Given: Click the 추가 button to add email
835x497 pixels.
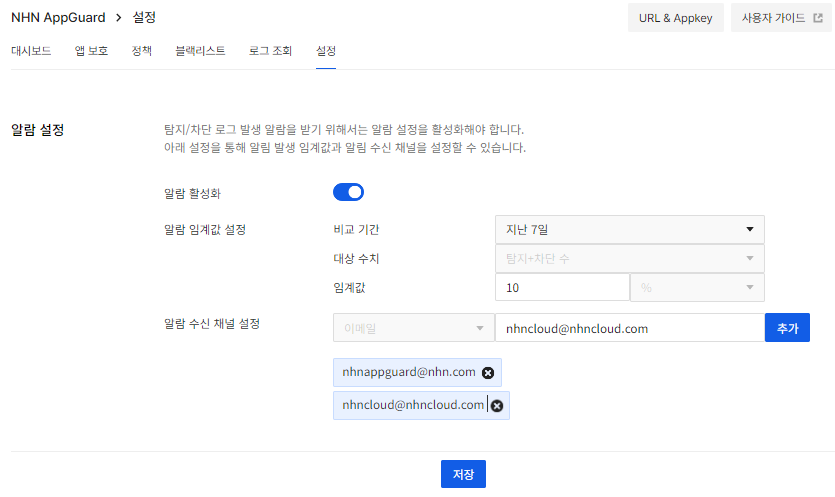Looking at the screenshot, I should tap(787, 328).
